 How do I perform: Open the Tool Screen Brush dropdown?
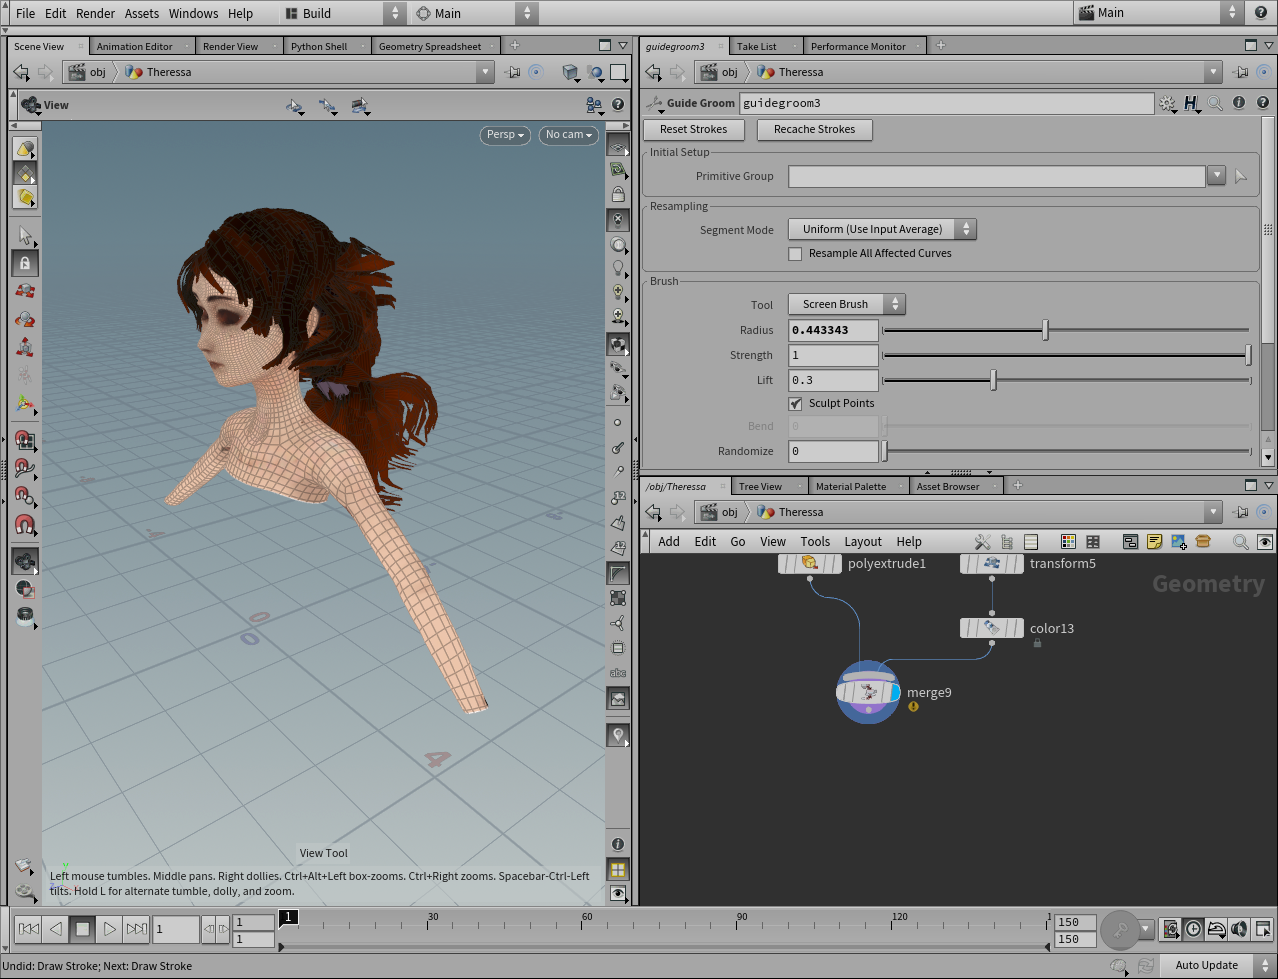(846, 304)
